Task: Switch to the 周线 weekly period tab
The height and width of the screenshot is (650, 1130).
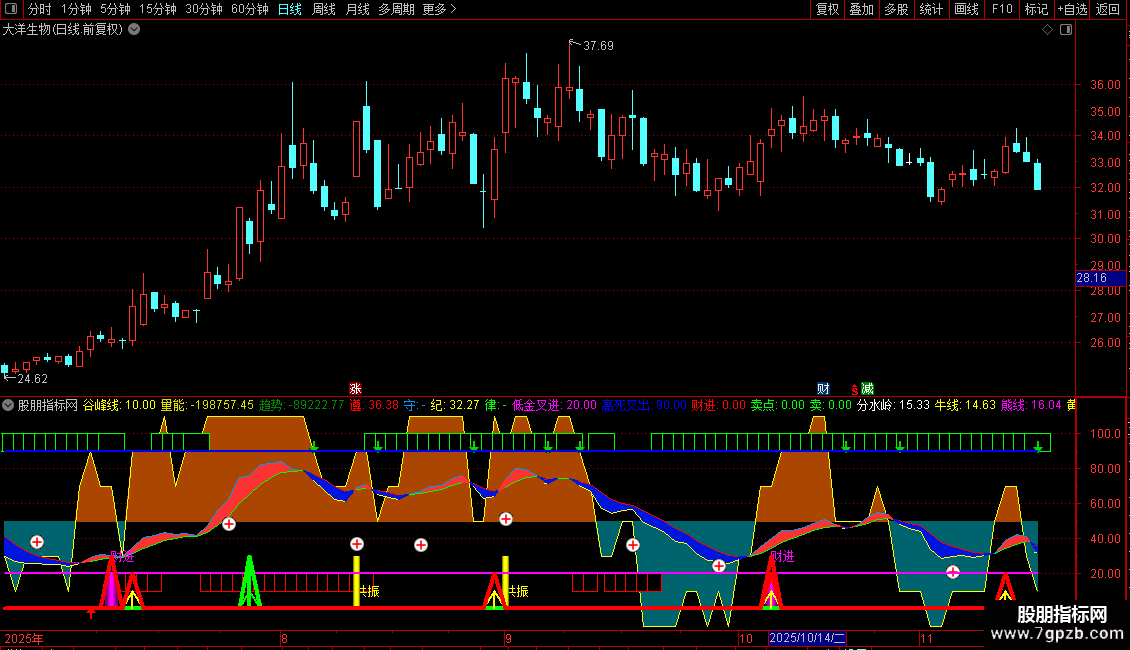Action: [x=324, y=9]
